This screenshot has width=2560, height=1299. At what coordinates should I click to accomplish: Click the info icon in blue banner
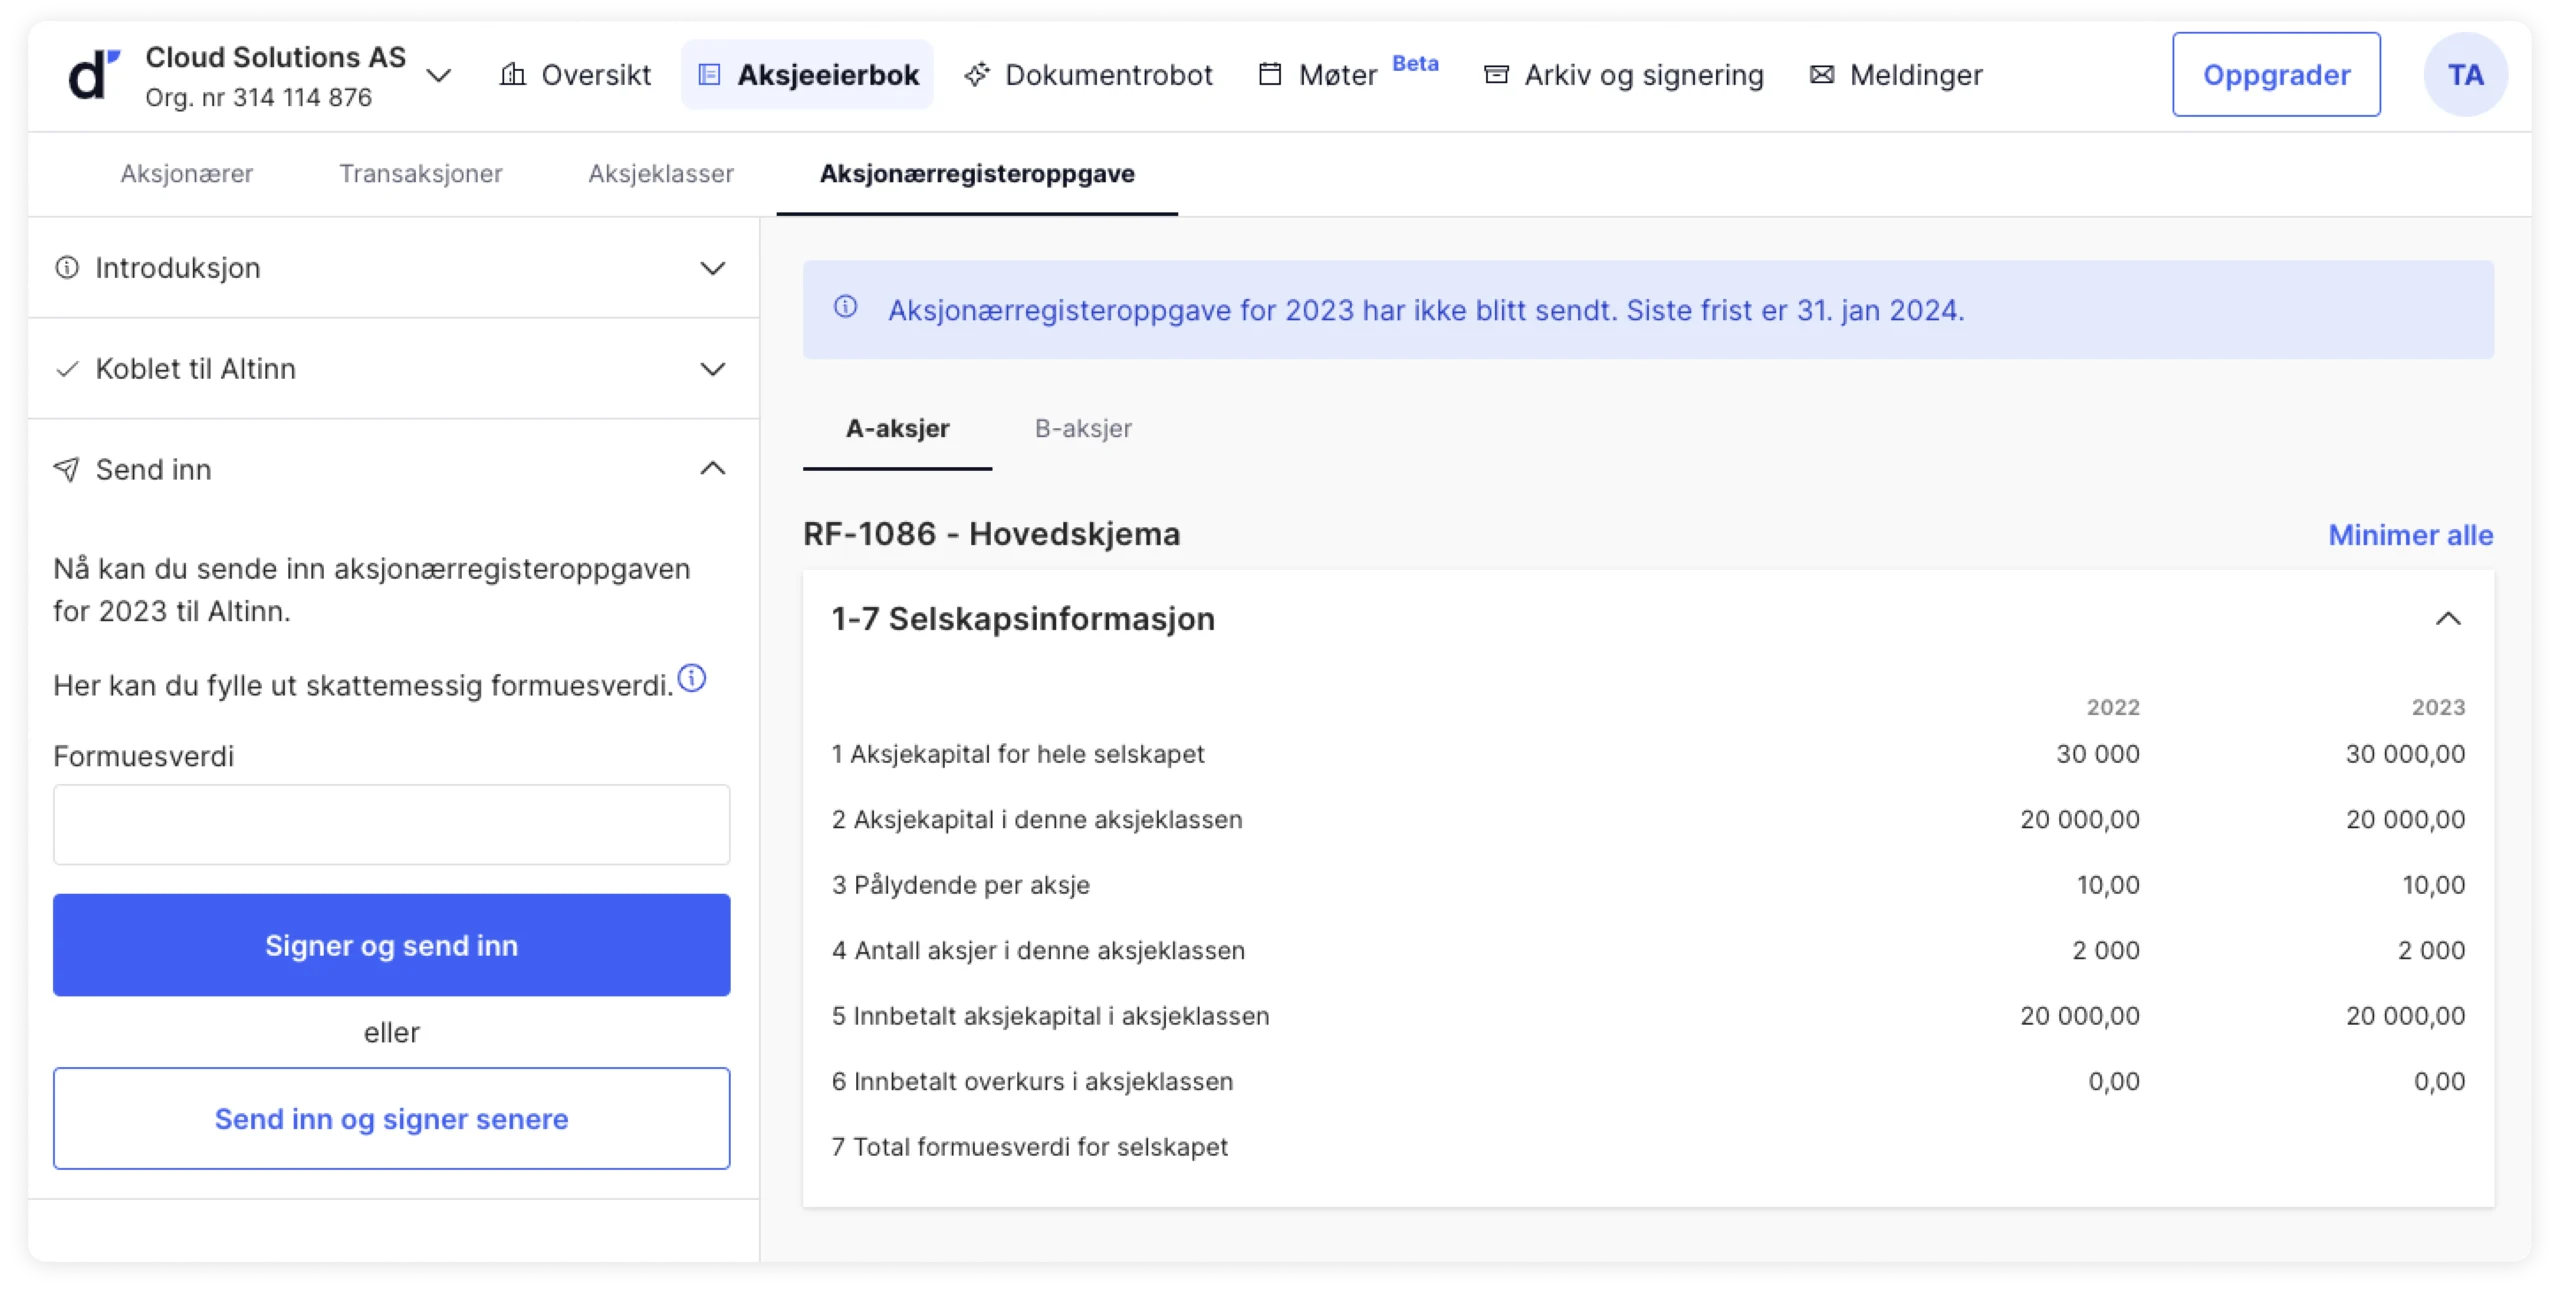point(846,307)
